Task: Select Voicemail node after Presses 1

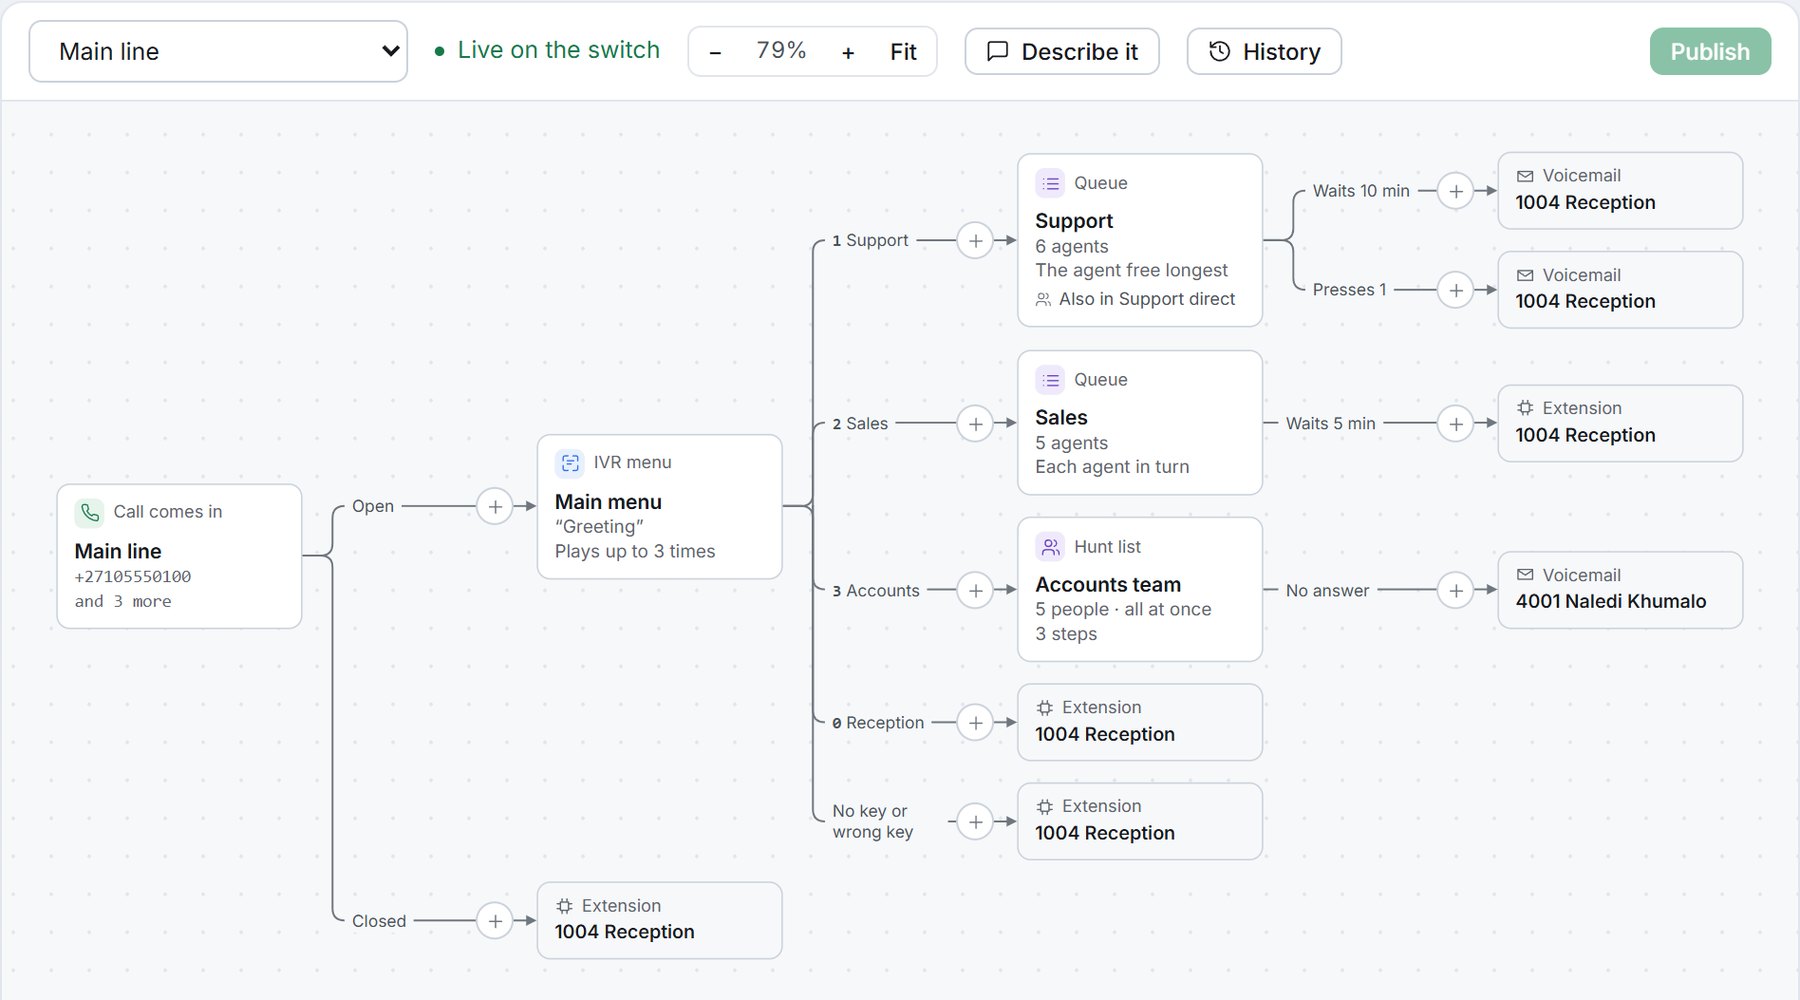Action: point(1620,289)
